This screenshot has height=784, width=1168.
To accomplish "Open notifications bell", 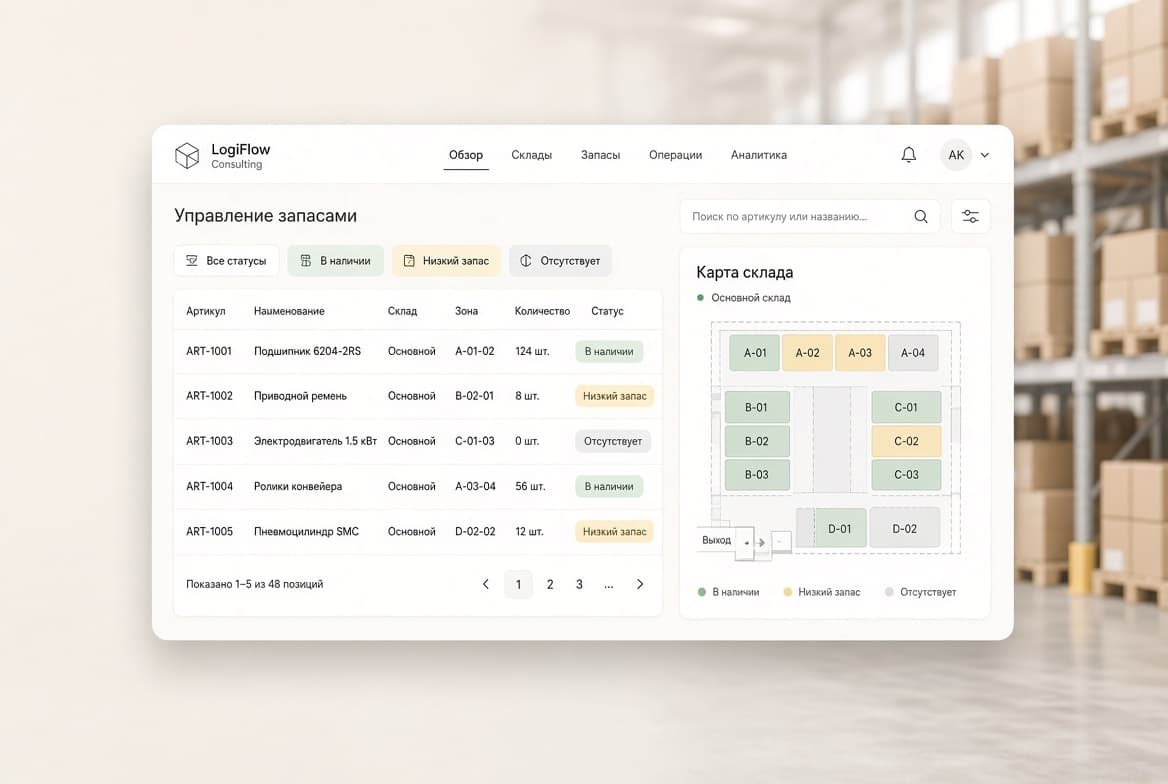I will coord(909,155).
